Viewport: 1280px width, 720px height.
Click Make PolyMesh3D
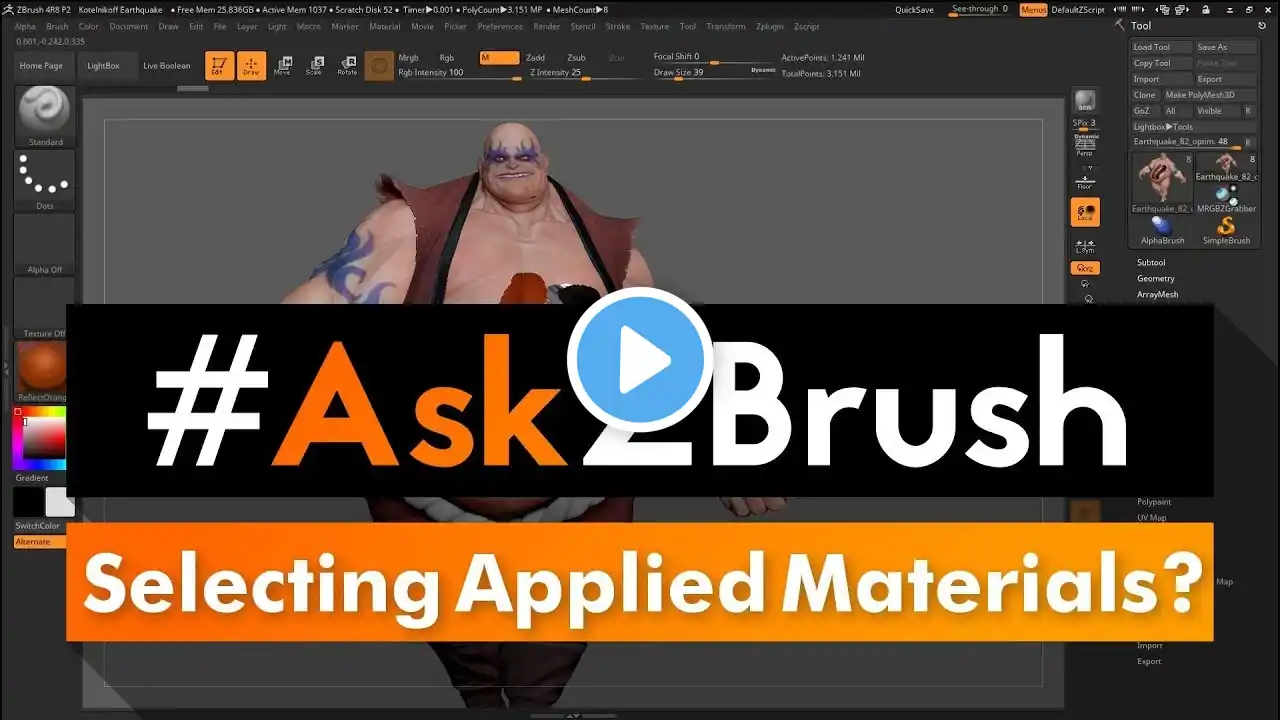tap(1209, 95)
